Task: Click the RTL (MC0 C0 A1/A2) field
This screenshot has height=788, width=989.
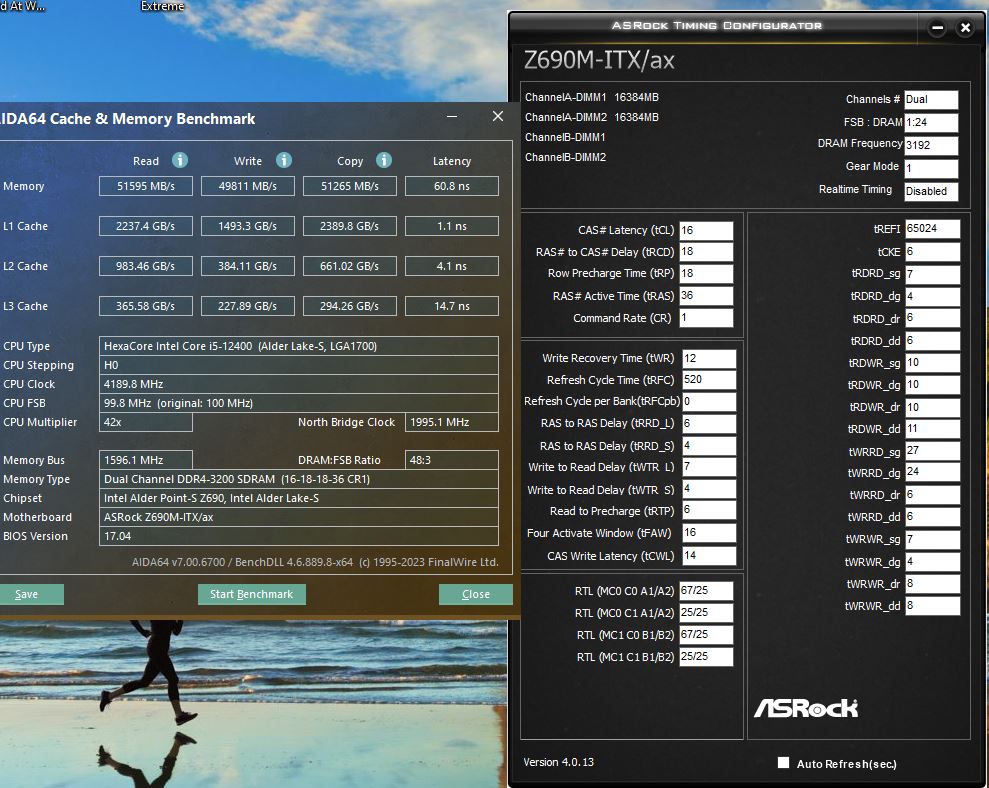Action: (706, 591)
